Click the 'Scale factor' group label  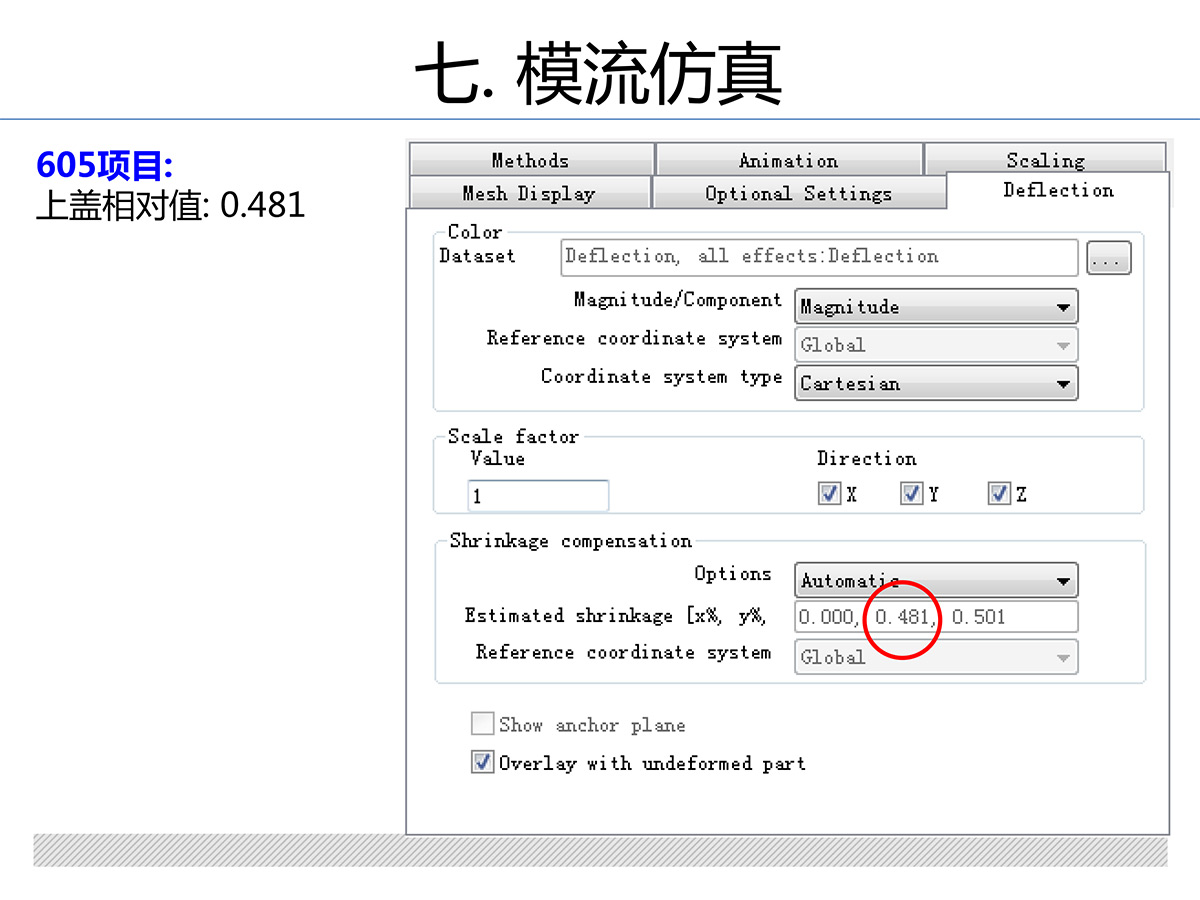[513, 436]
